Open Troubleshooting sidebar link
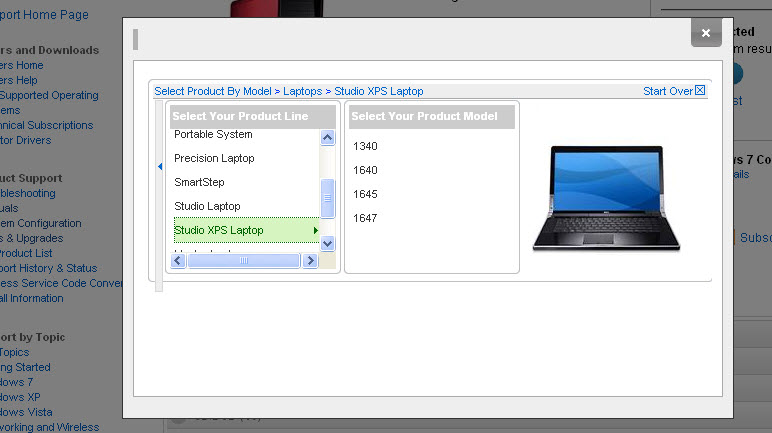The height and width of the screenshot is (433, 772). (x=28, y=193)
